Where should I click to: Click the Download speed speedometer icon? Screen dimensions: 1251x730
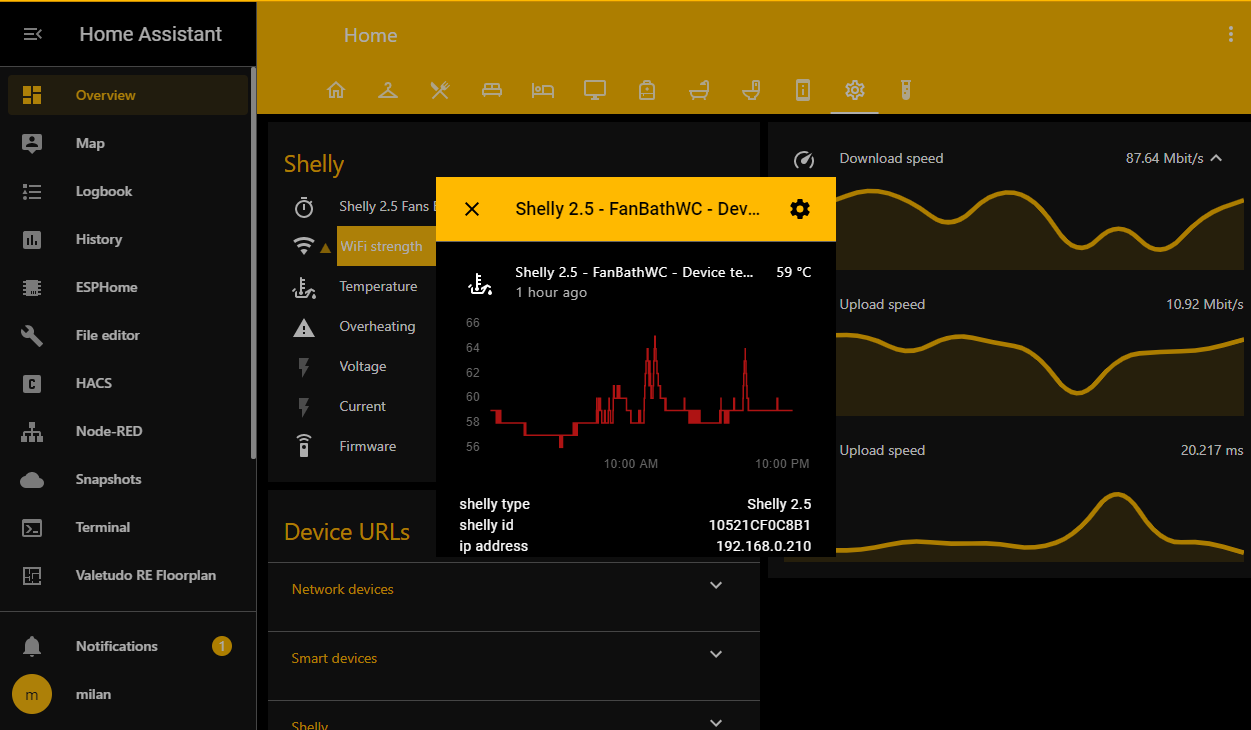(804, 159)
